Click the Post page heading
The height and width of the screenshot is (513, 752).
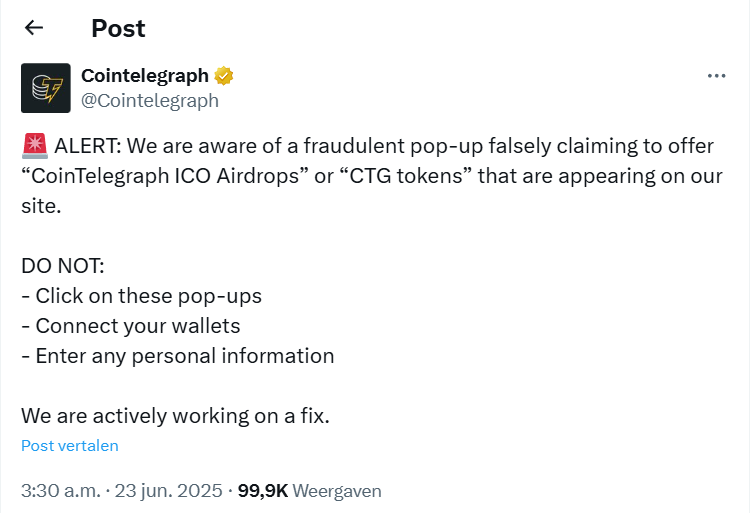point(118,28)
